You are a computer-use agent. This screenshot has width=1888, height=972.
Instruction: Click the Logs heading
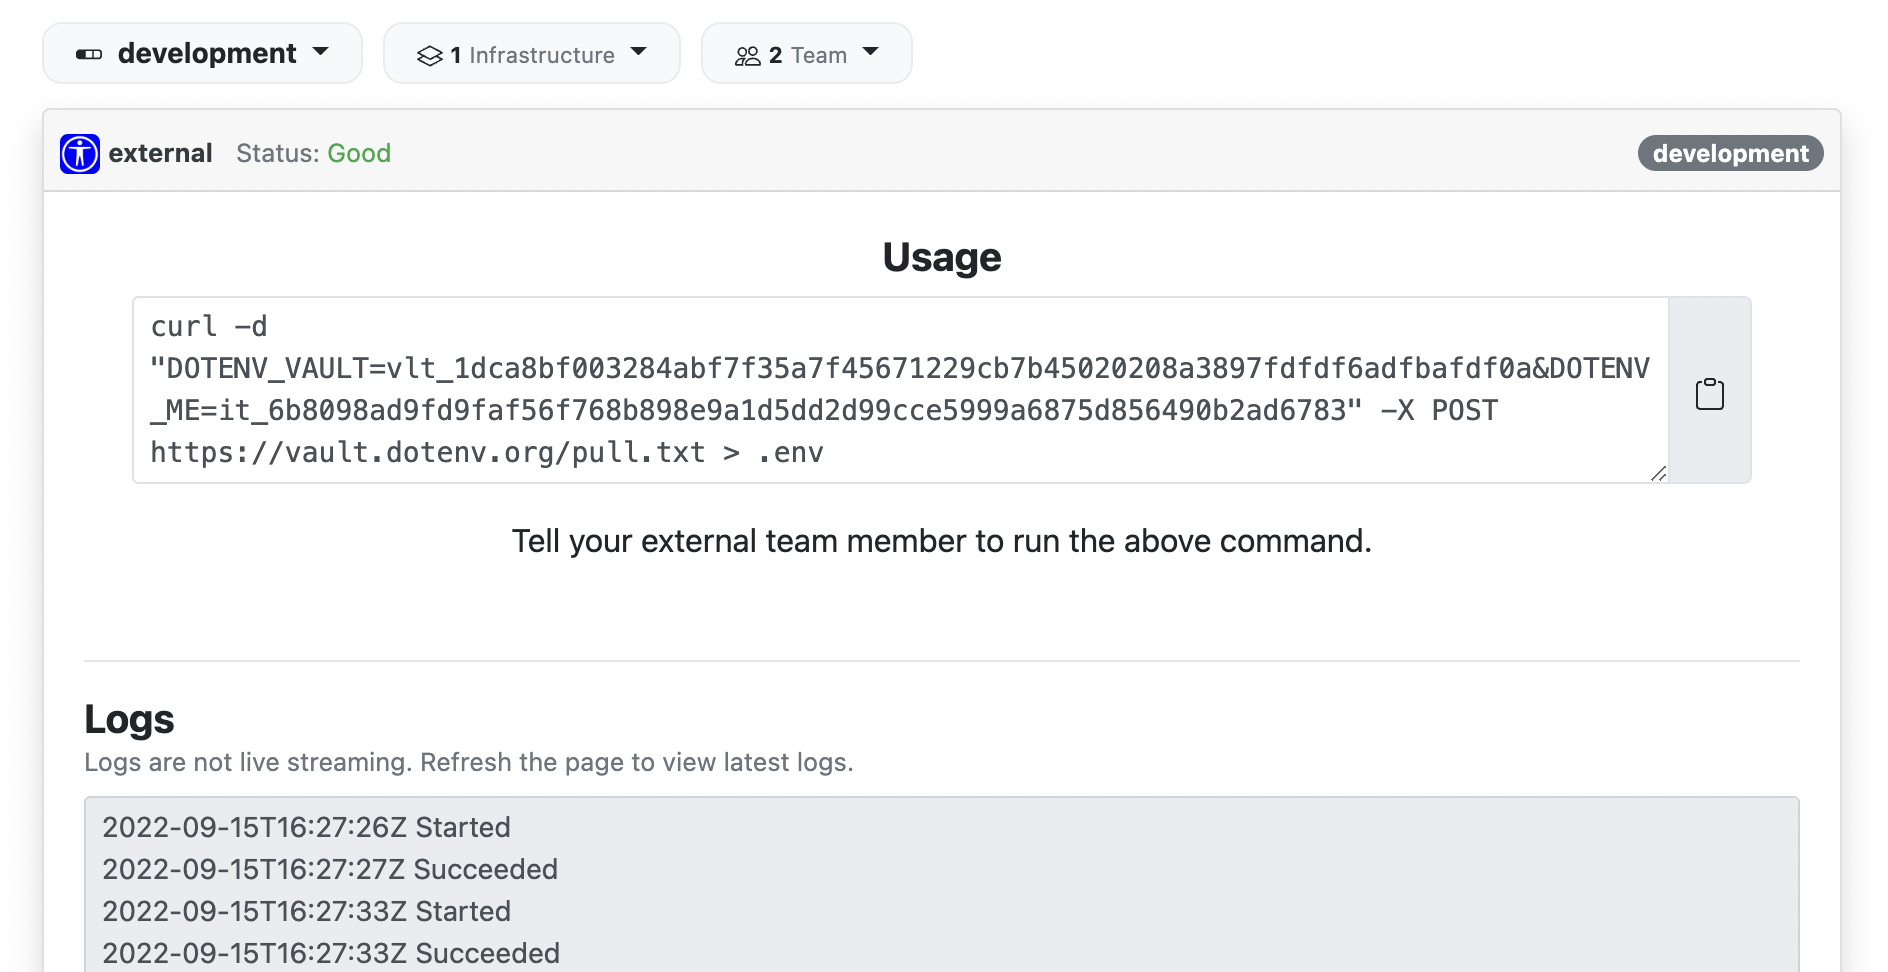129,720
